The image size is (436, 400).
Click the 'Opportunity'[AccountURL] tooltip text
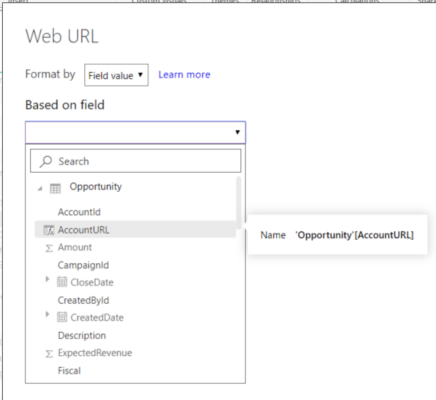click(354, 235)
